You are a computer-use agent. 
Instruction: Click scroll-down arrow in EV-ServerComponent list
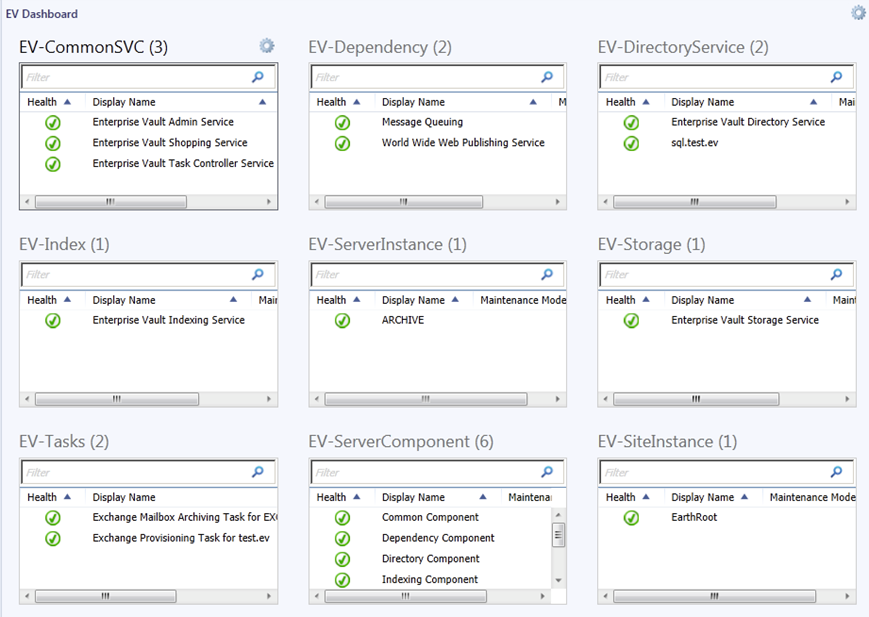(x=559, y=580)
